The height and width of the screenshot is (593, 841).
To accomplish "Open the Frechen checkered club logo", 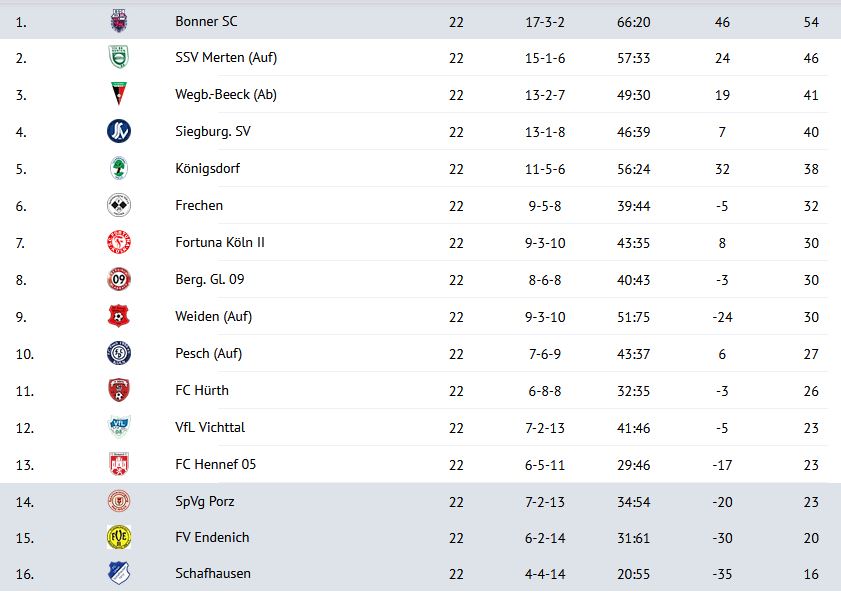I will 119,205.
